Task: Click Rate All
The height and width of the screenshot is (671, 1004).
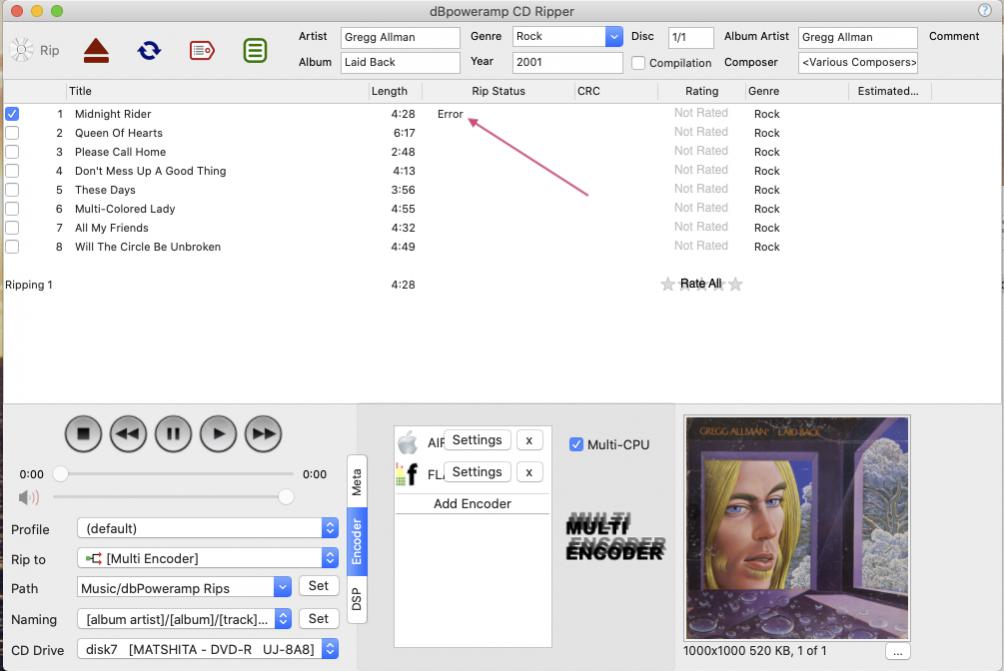Action: 700,284
